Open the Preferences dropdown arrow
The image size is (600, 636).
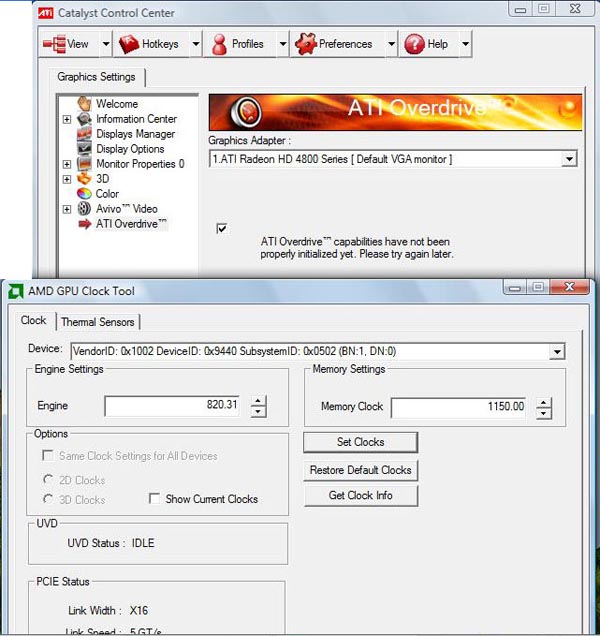391,44
